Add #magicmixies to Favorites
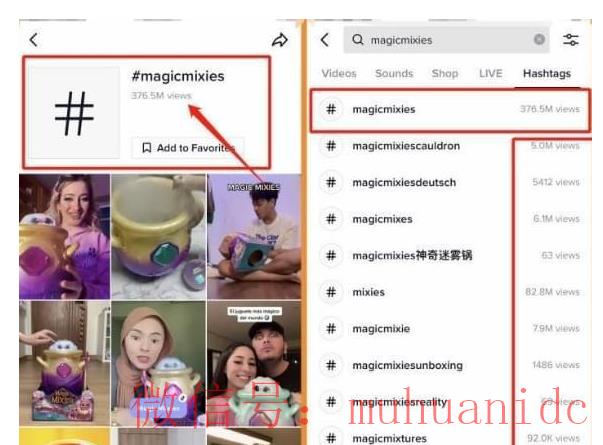This screenshot has width=603, height=445. point(186,148)
